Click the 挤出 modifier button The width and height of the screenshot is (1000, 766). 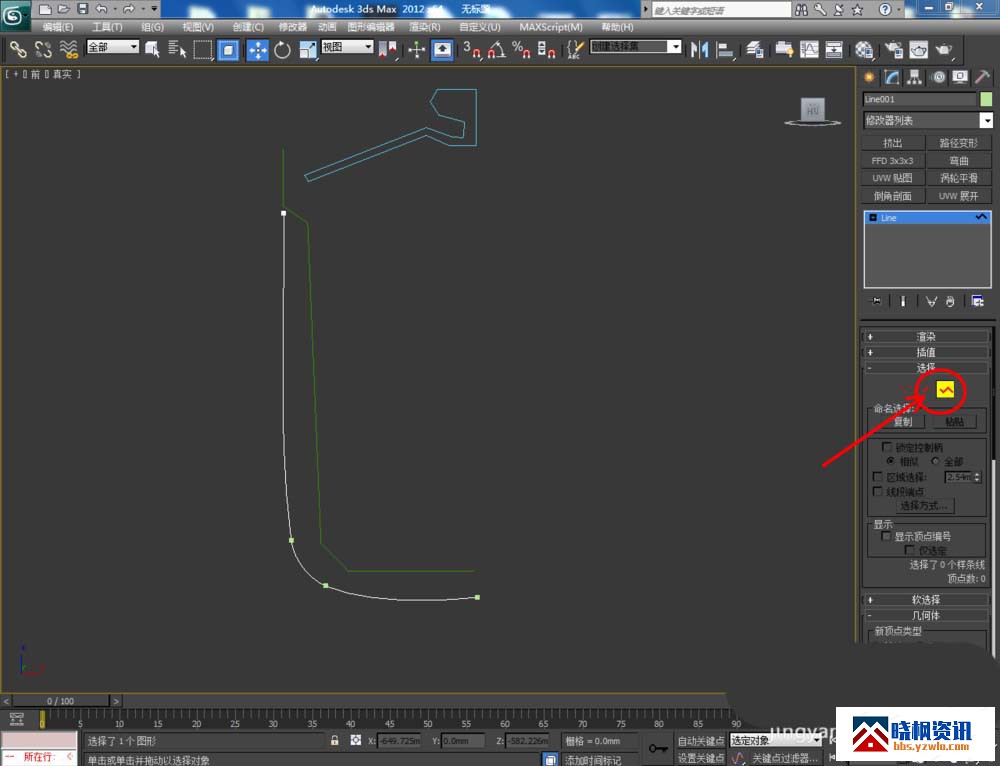pyautogui.click(x=892, y=143)
